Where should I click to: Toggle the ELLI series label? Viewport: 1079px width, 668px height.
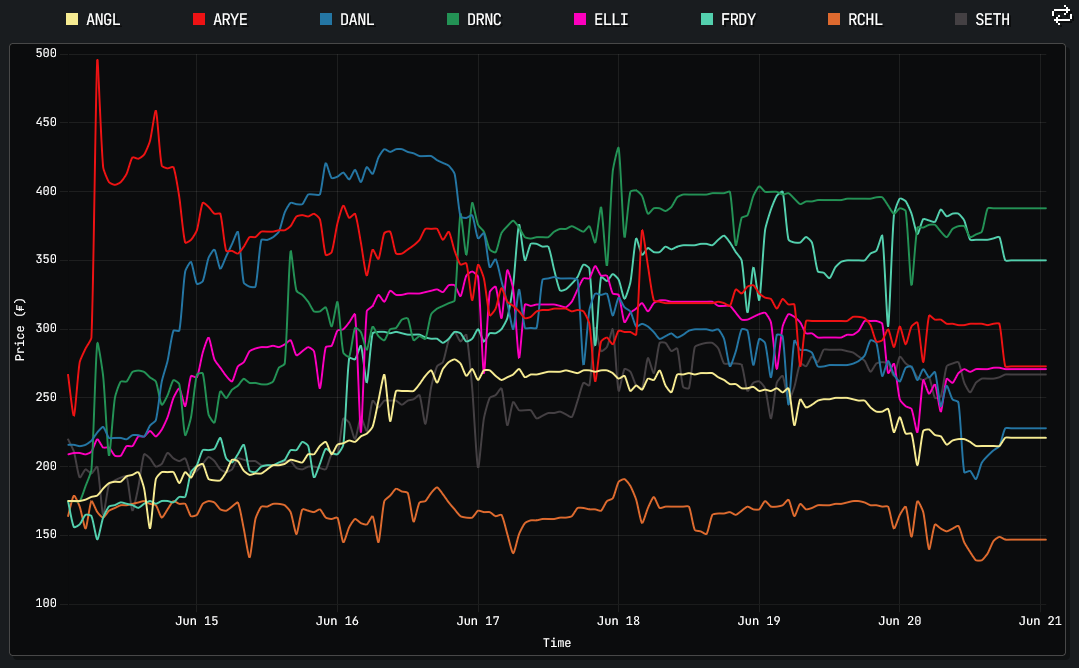(x=611, y=19)
